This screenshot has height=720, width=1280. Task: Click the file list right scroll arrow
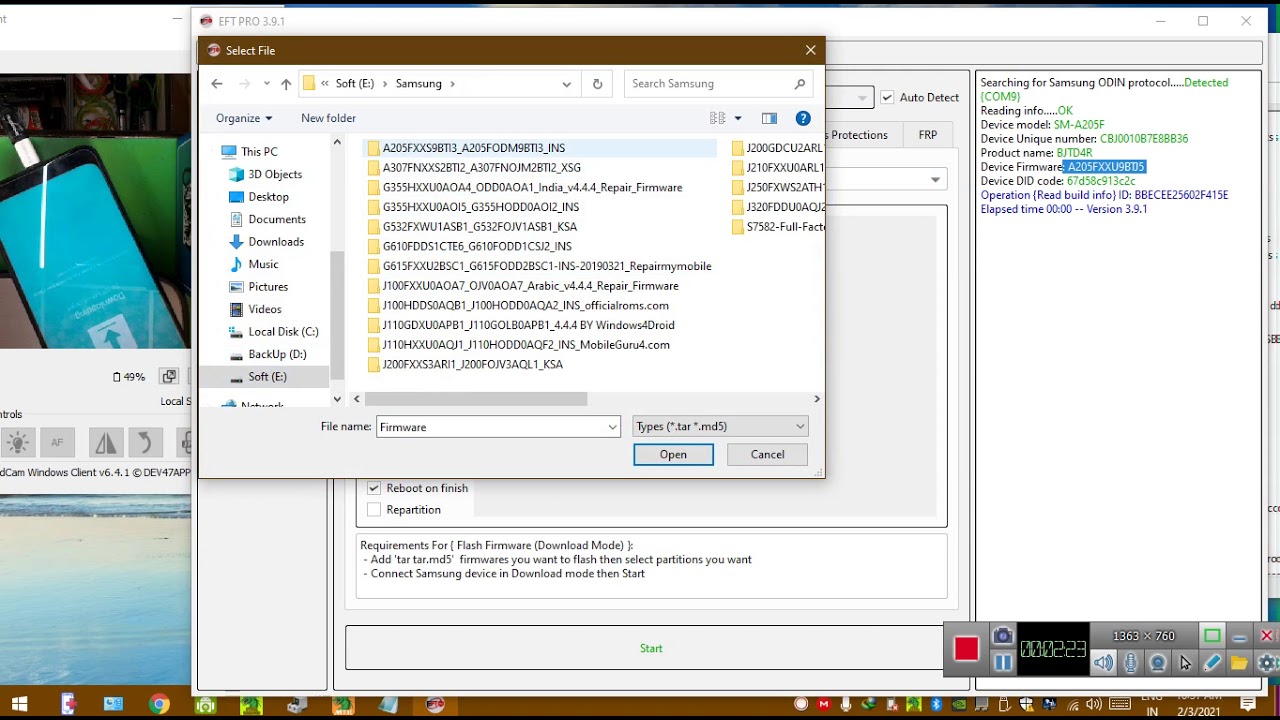816,399
